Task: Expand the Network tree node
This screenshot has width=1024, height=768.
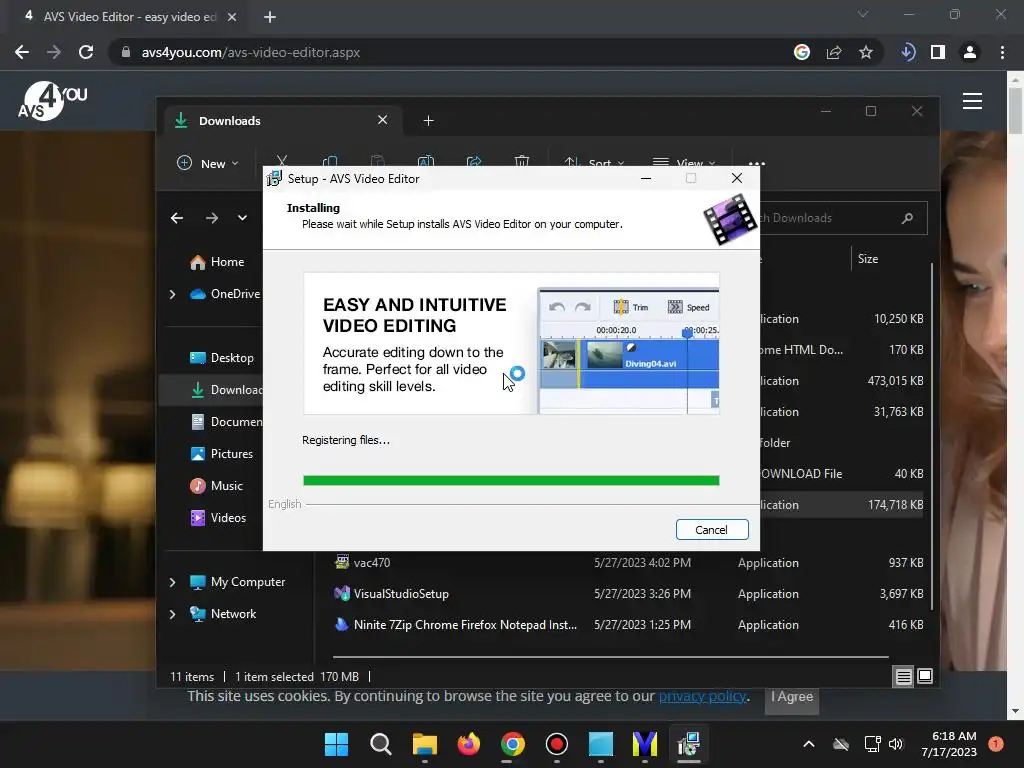Action: (x=172, y=614)
